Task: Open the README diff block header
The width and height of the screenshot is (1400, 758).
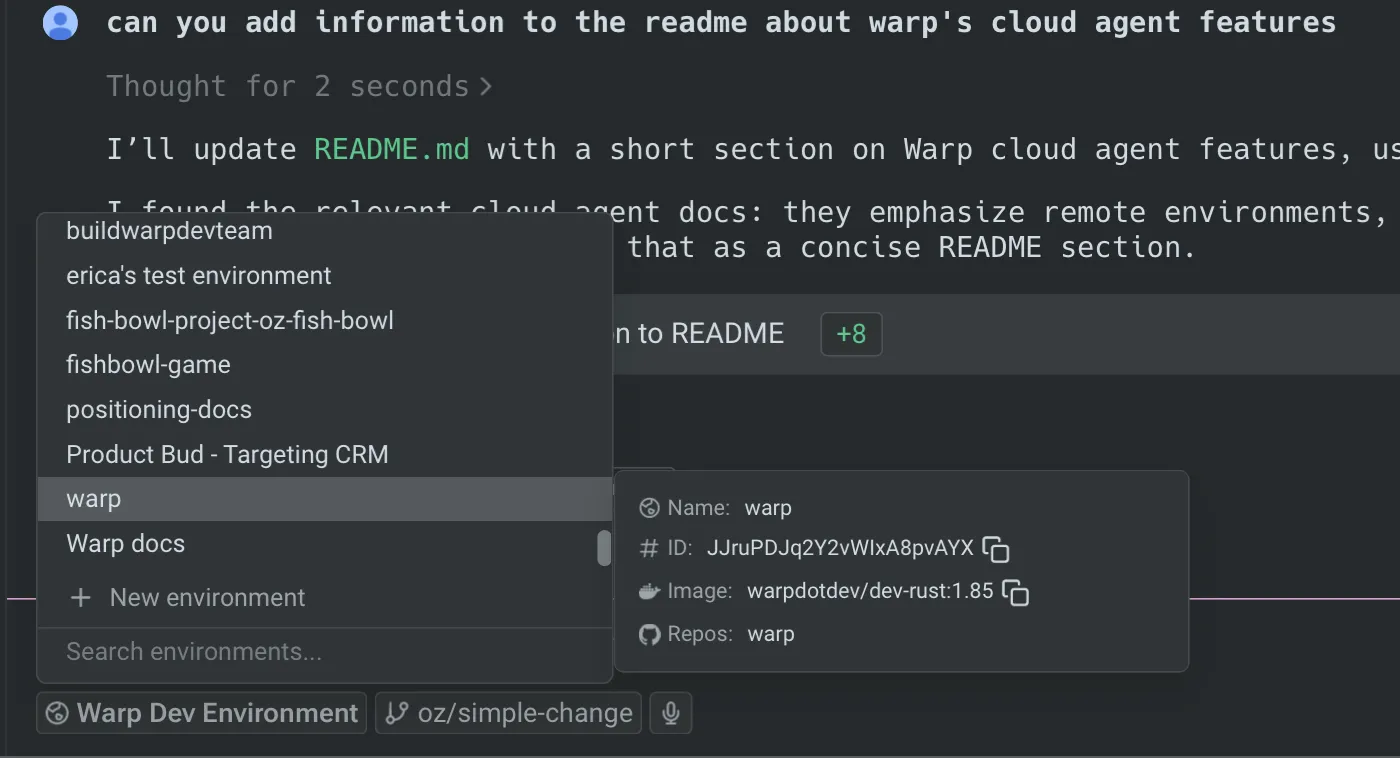Action: [x=1006, y=334]
